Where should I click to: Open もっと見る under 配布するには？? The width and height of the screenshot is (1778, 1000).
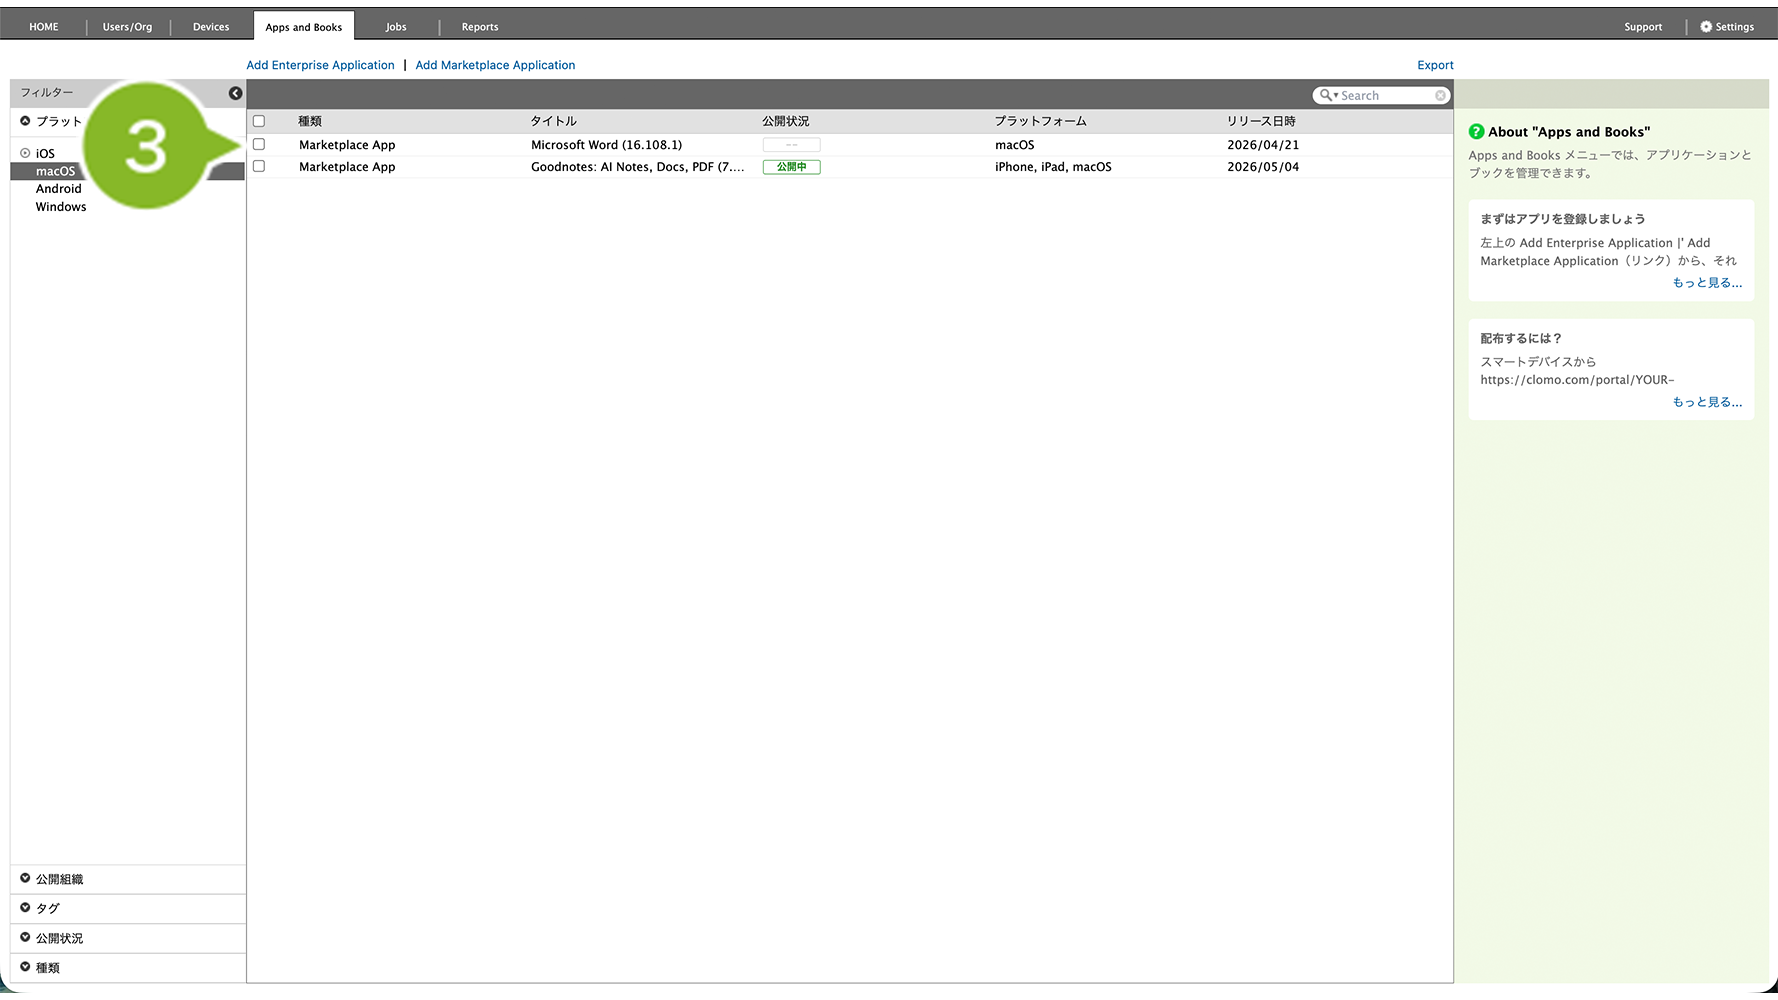coord(1707,402)
